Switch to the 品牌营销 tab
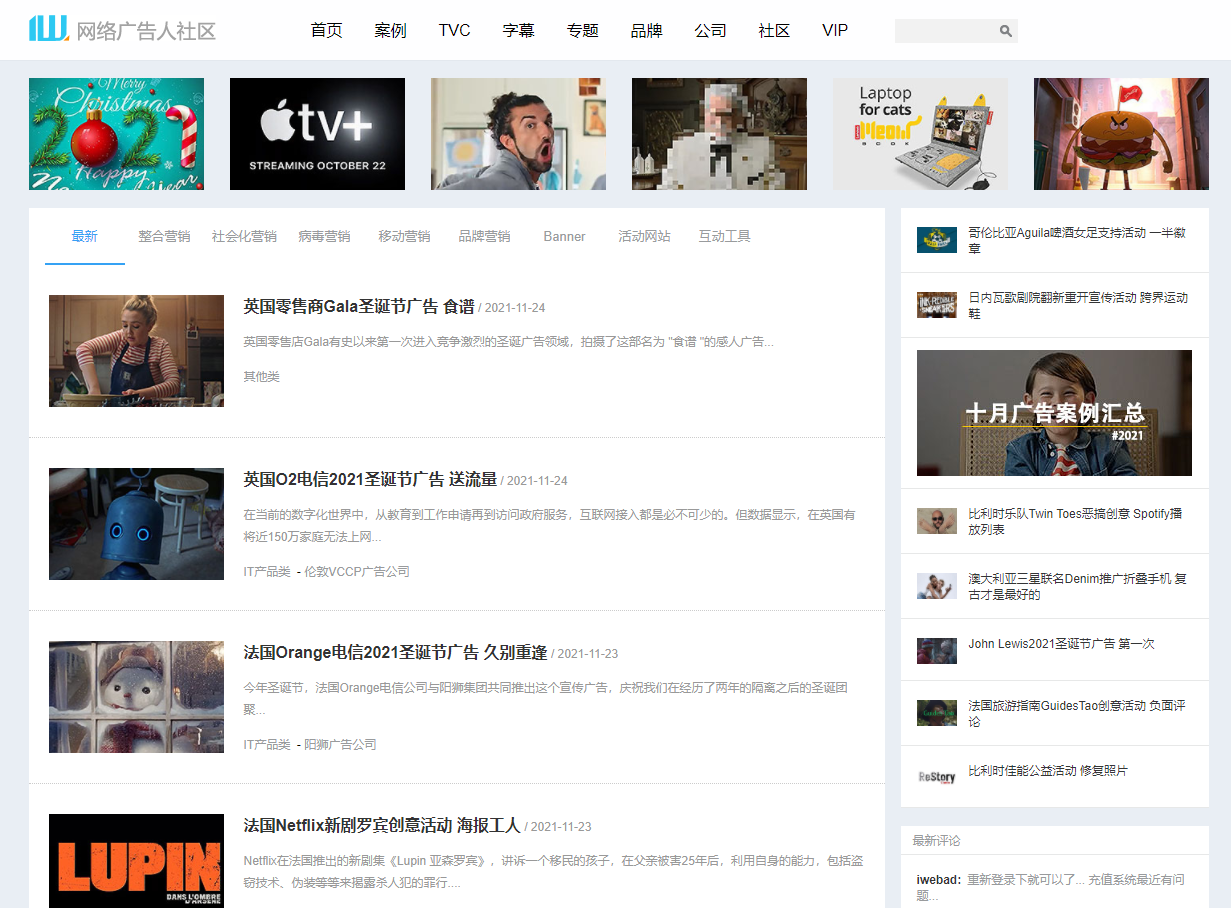Screen dimensions: 1231x908 tap(484, 237)
